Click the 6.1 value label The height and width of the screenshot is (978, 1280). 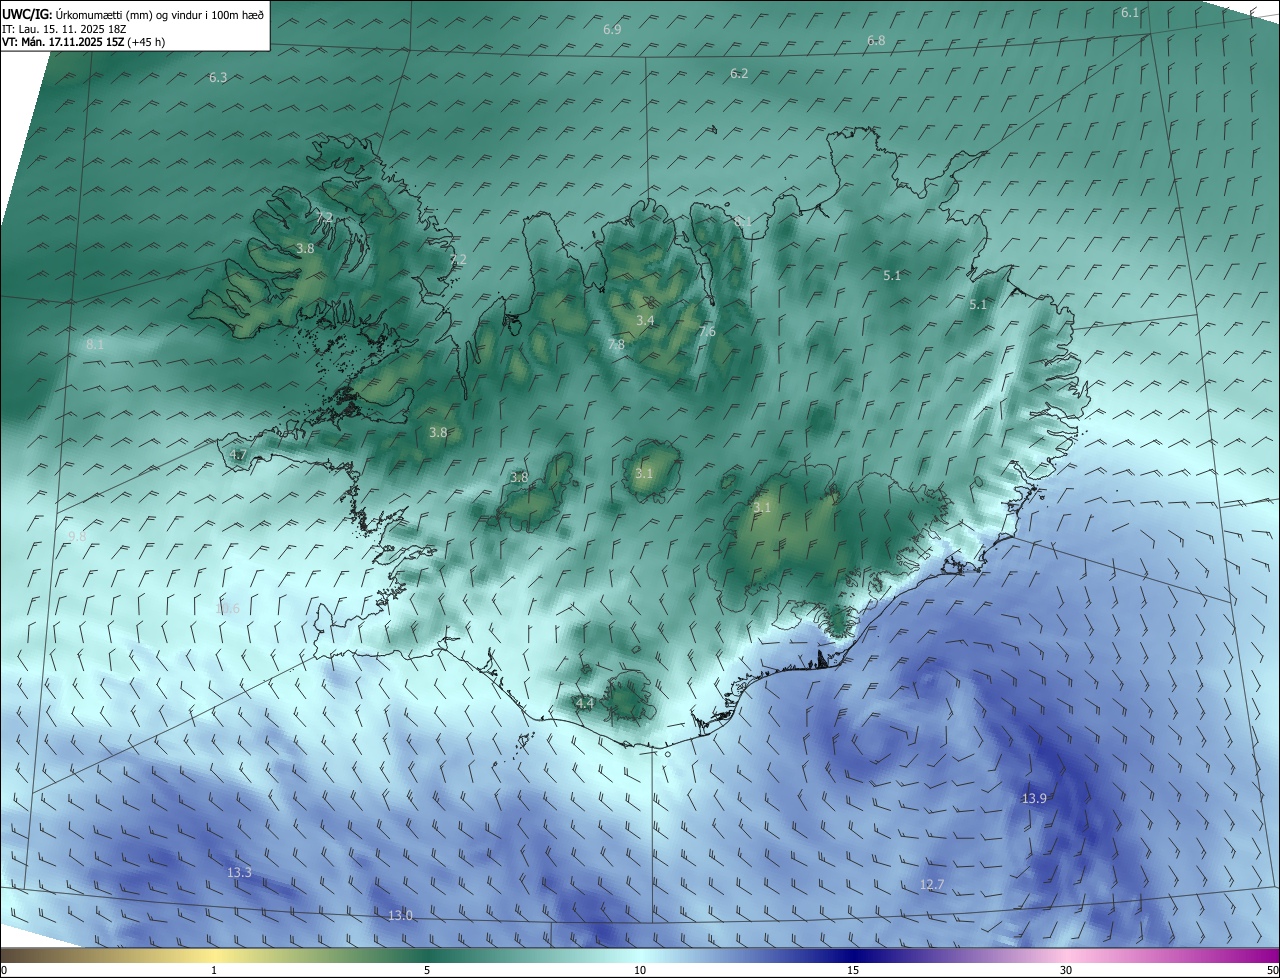pyautogui.click(x=1130, y=13)
